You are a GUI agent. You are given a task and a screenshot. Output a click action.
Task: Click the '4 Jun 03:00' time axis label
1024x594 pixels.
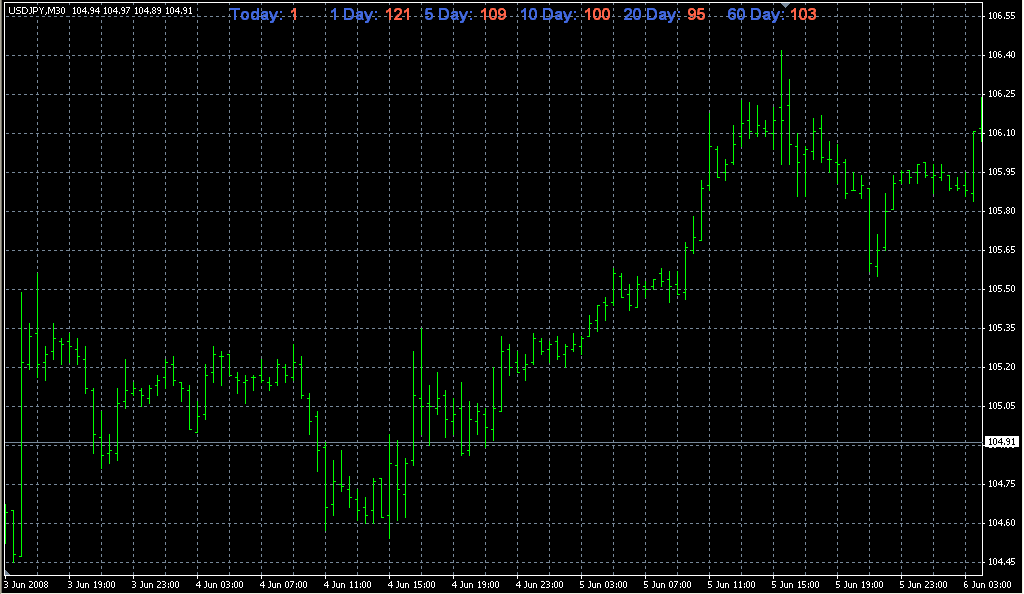click(x=219, y=585)
